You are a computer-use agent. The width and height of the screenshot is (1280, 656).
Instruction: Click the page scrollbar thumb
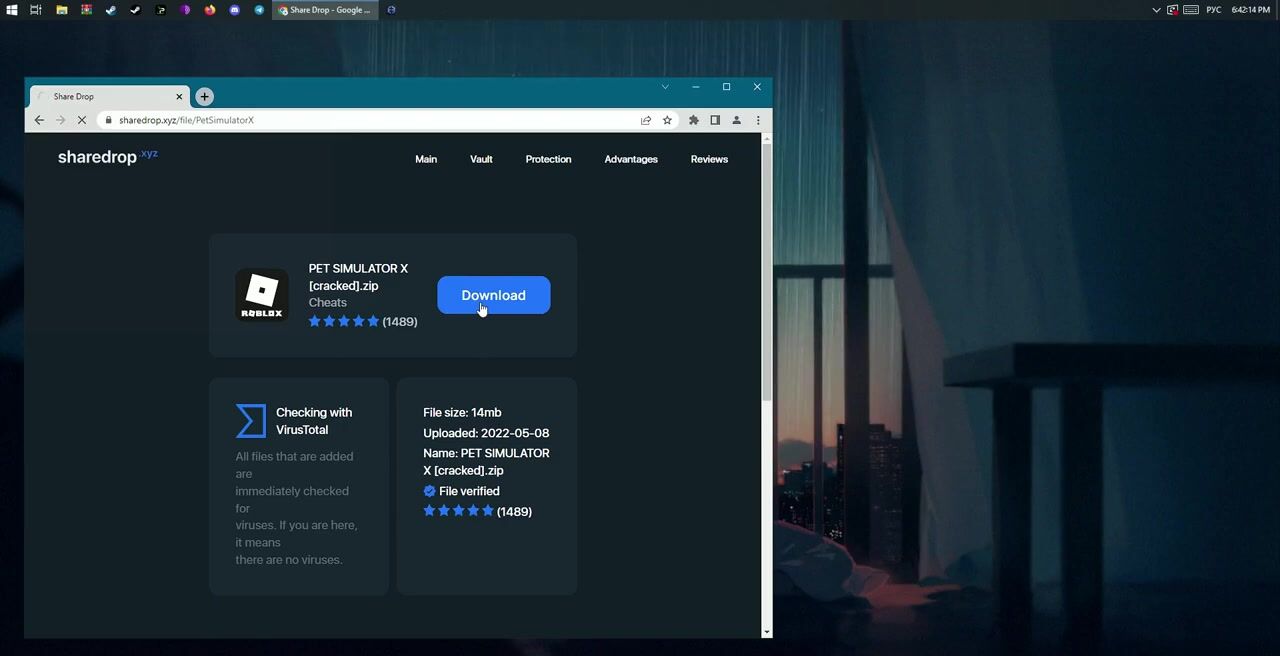(767, 272)
